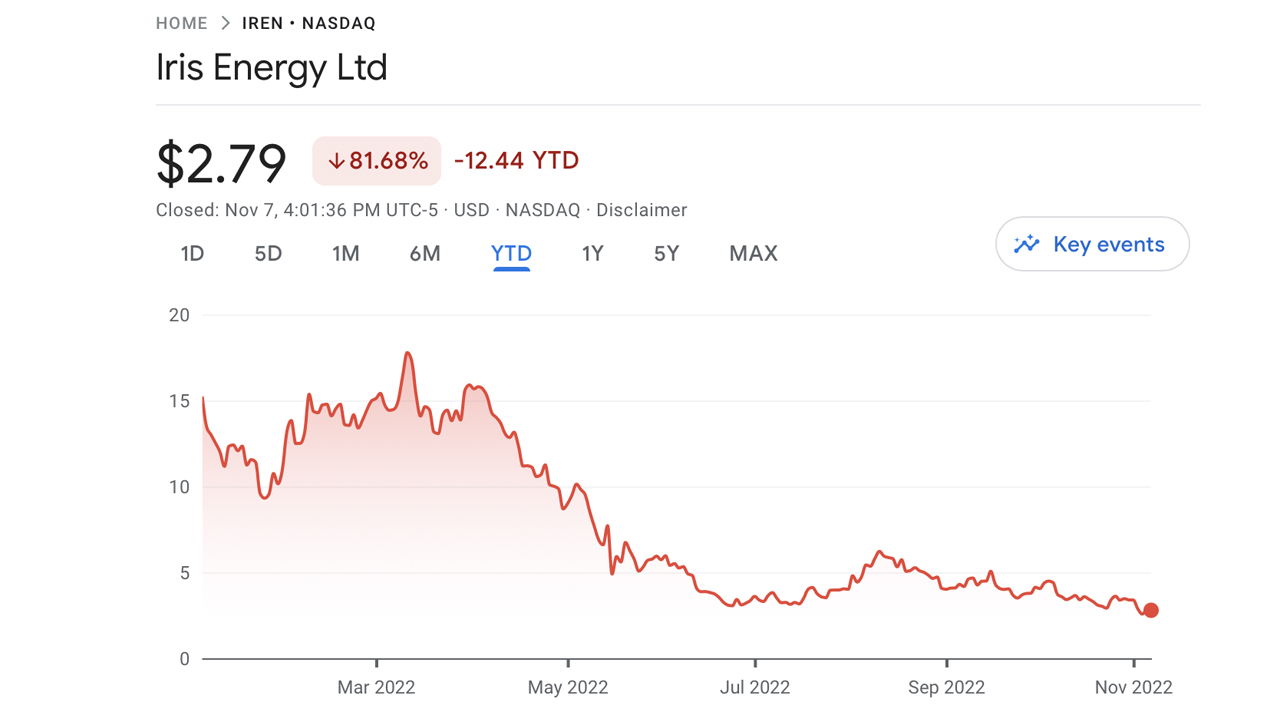The width and height of the screenshot is (1280, 720).
Task: Switch to the 1D time range
Action: tap(192, 254)
